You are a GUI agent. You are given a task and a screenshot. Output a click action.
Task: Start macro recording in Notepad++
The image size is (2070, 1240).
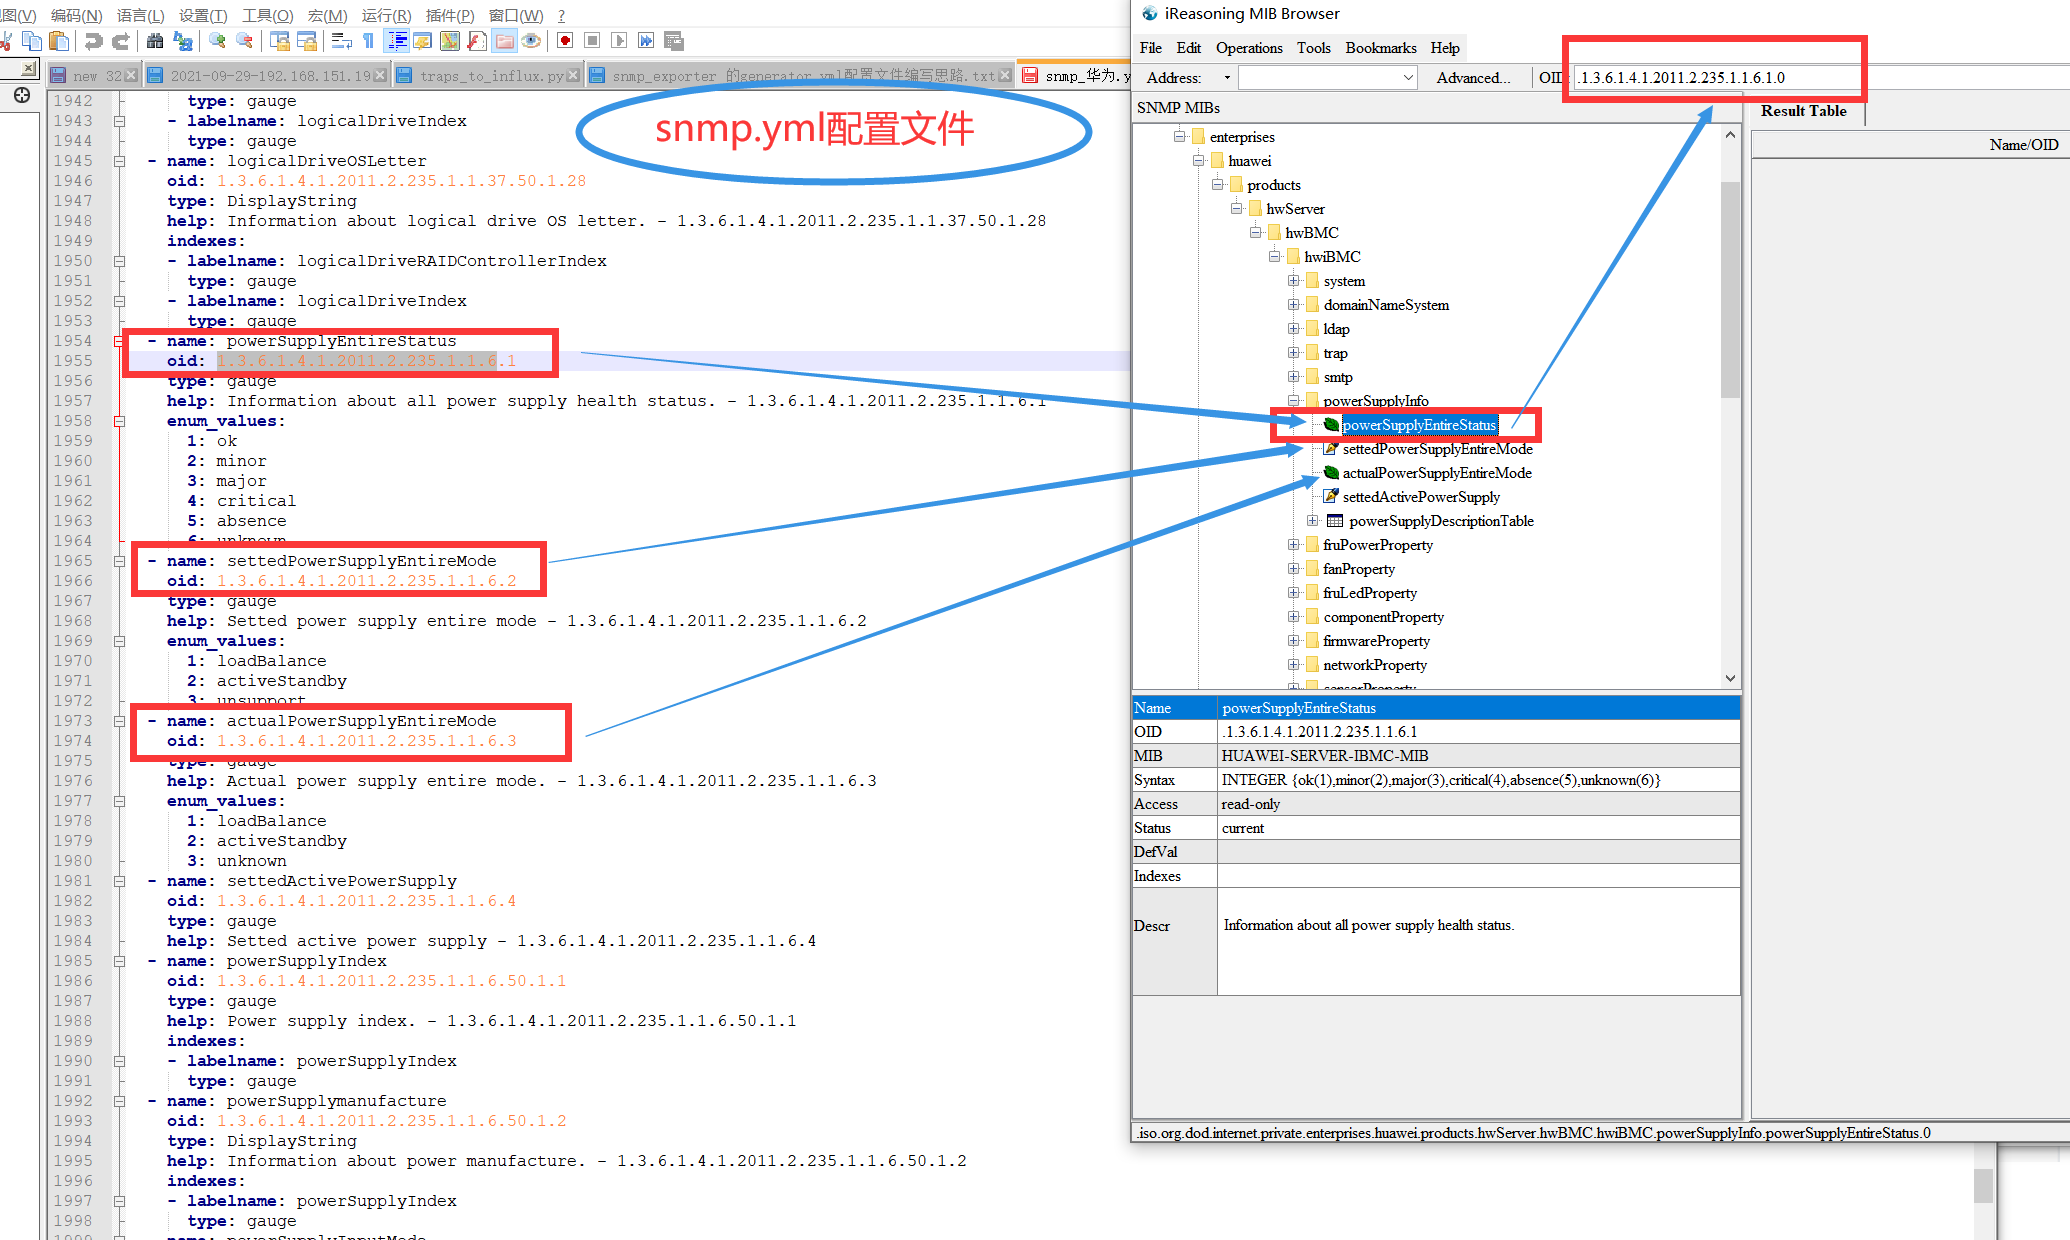click(563, 41)
